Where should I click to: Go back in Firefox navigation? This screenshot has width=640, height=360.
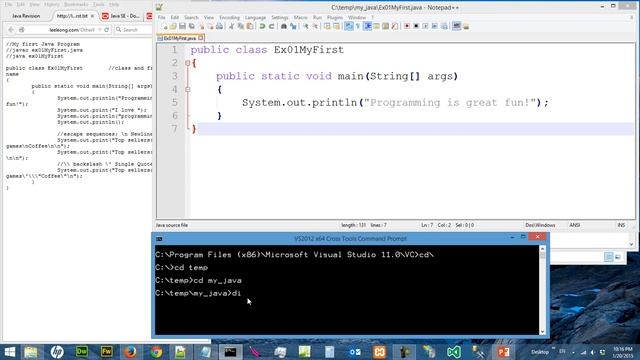click(11, 30)
